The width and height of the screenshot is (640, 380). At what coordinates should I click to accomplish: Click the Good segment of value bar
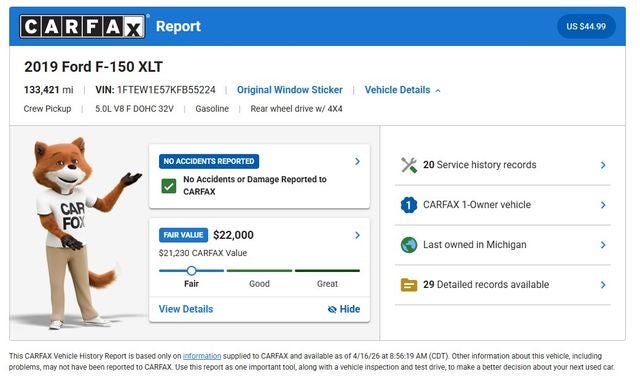(x=259, y=271)
